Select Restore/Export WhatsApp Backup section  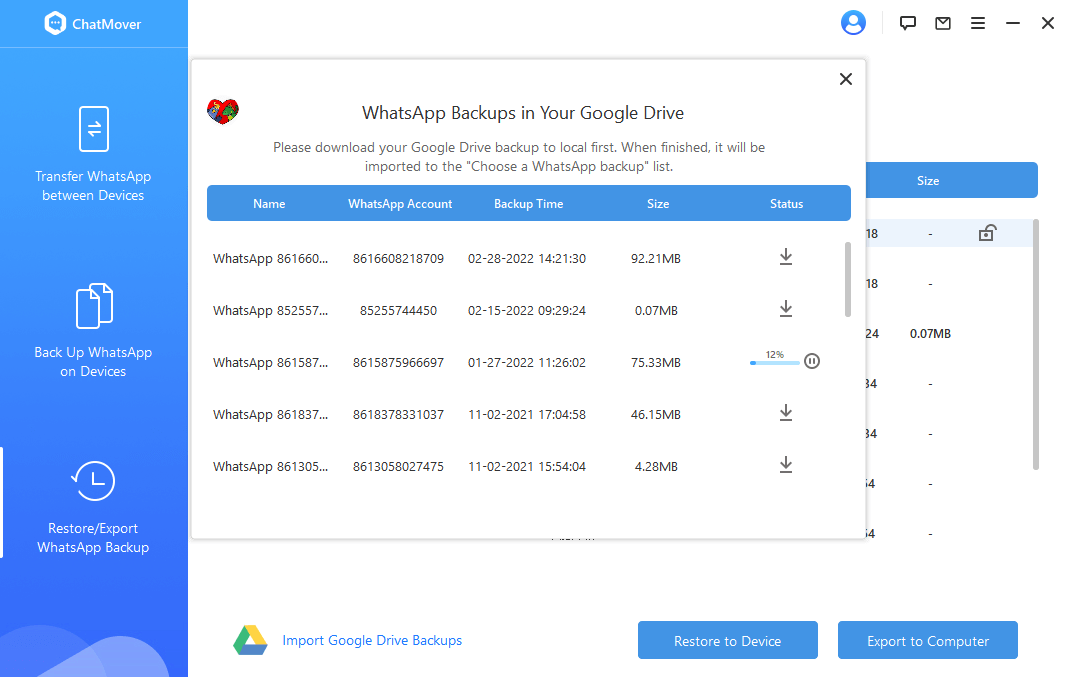93,506
